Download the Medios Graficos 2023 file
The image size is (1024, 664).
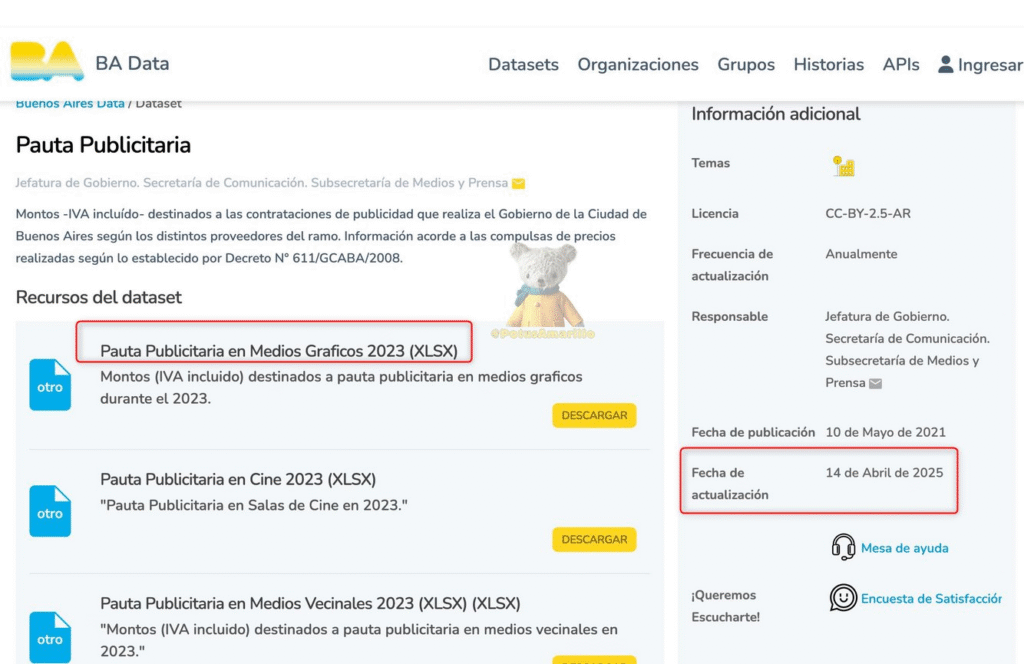pos(594,415)
